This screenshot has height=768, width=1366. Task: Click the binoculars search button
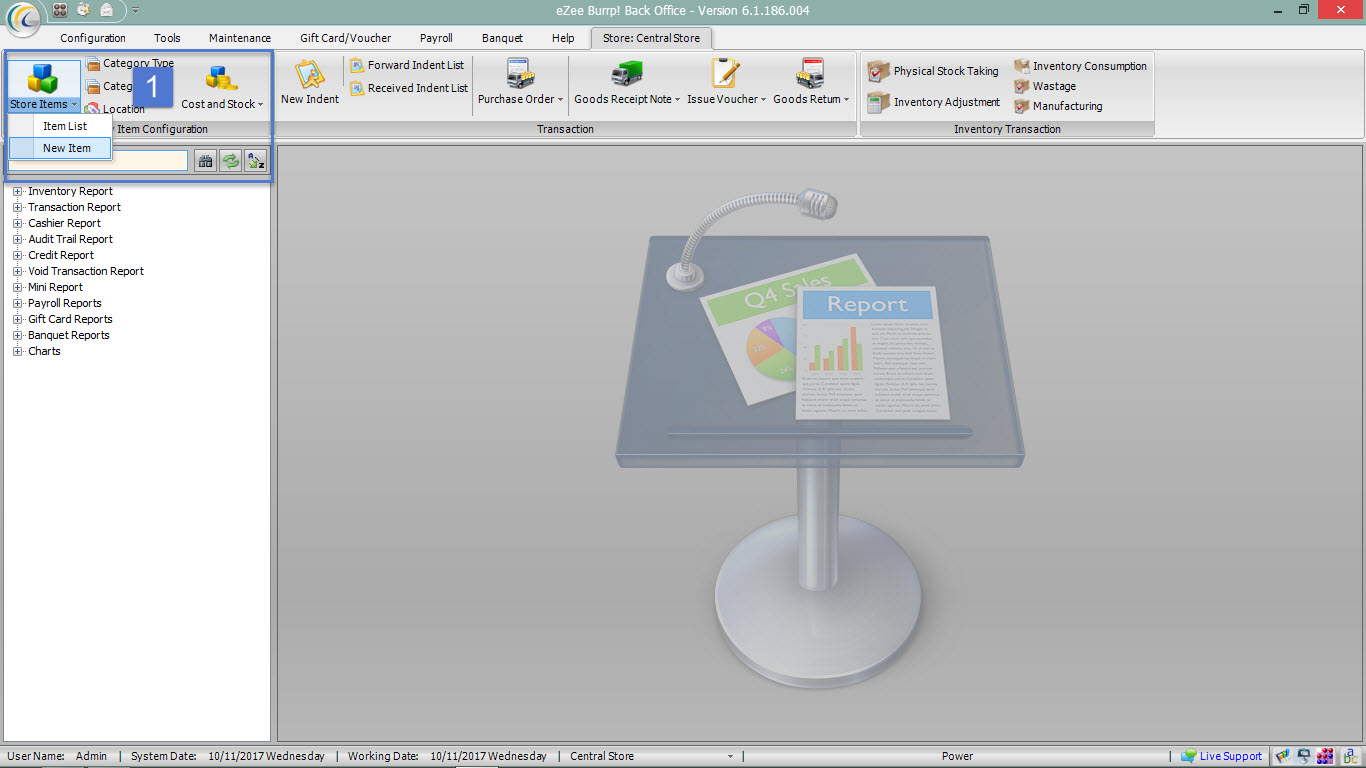pos(205,161)
